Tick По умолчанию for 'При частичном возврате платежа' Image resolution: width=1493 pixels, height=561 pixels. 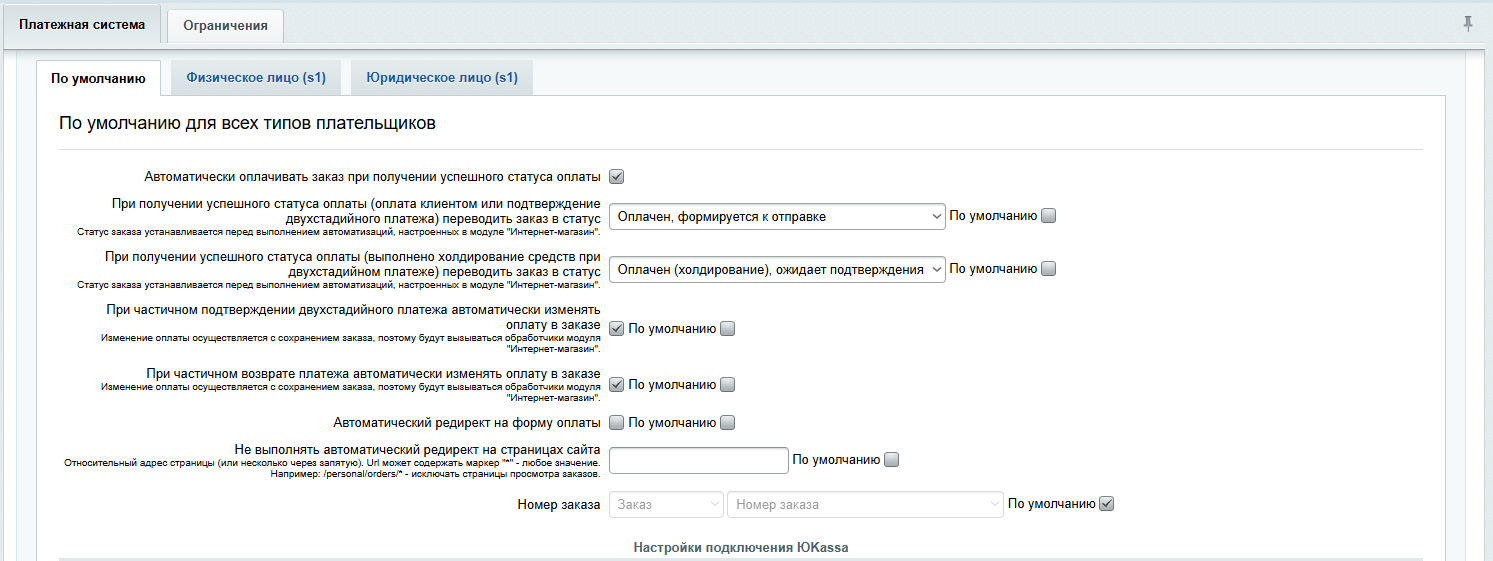[x=727, y=385]
